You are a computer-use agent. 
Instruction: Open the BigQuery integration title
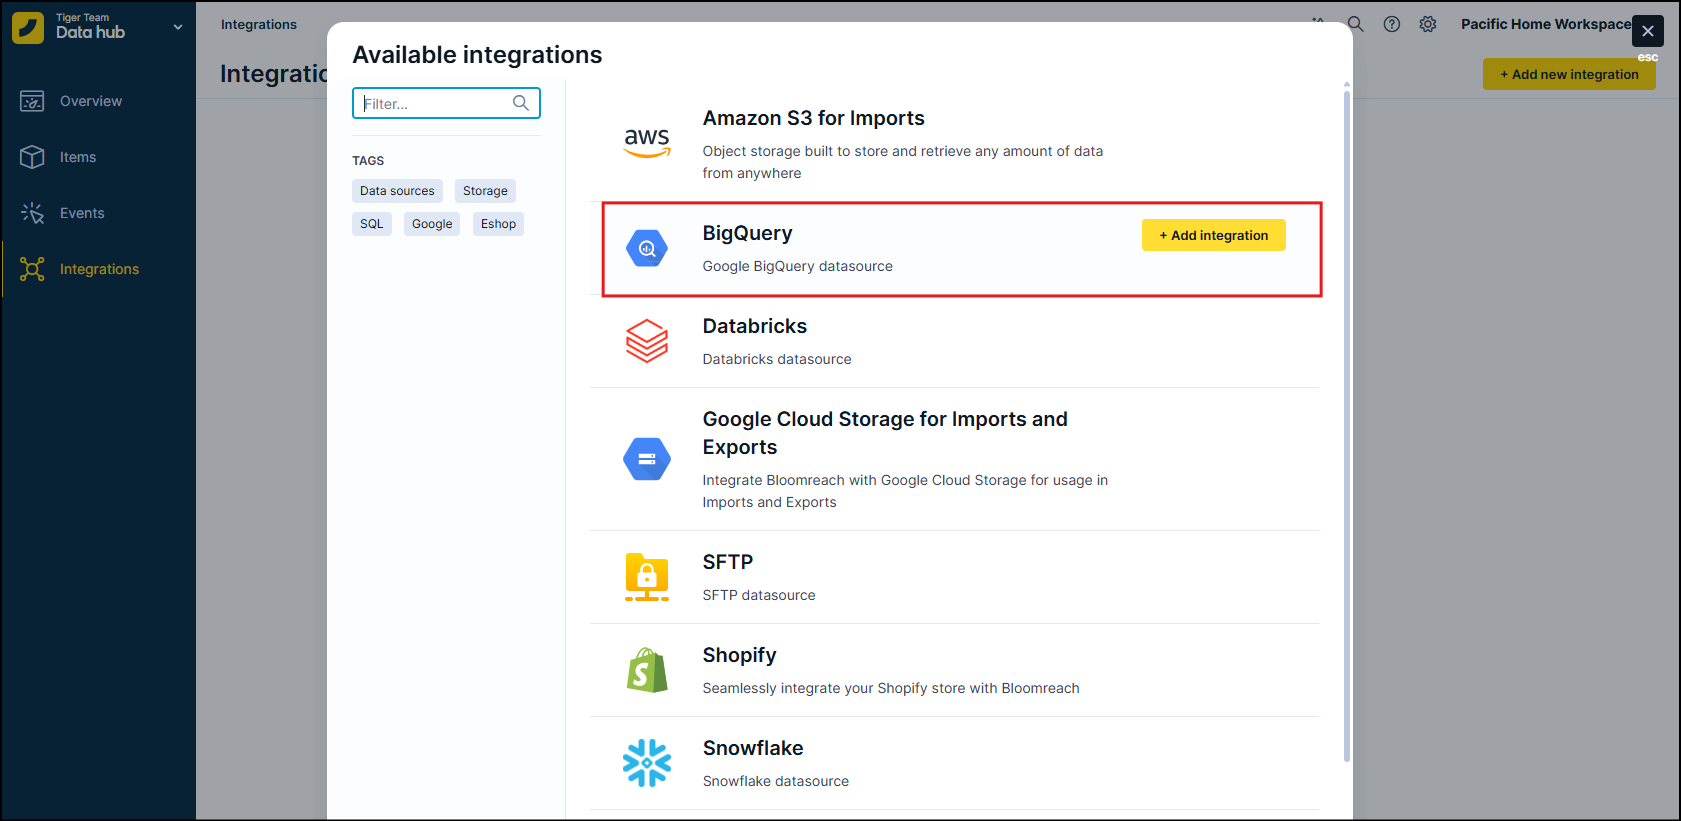pos(747,233)
